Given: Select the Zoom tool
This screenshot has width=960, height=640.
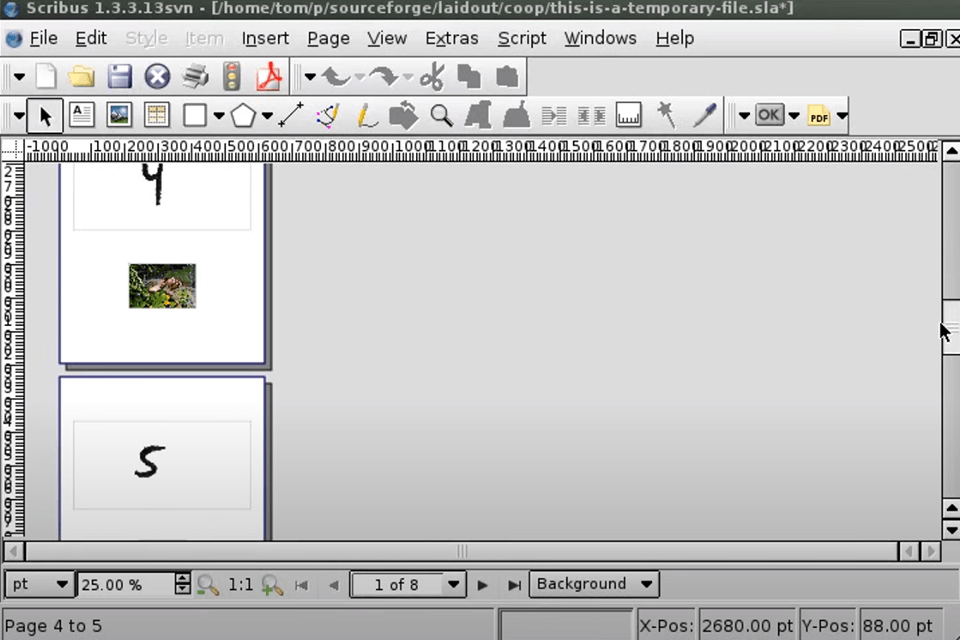Looking at the screenshot, I should point(441,115).
